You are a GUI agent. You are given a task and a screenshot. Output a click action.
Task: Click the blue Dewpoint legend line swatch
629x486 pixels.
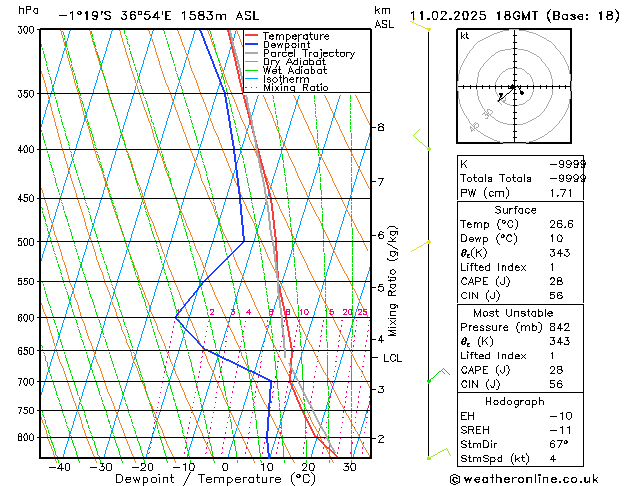coord(252,44)
